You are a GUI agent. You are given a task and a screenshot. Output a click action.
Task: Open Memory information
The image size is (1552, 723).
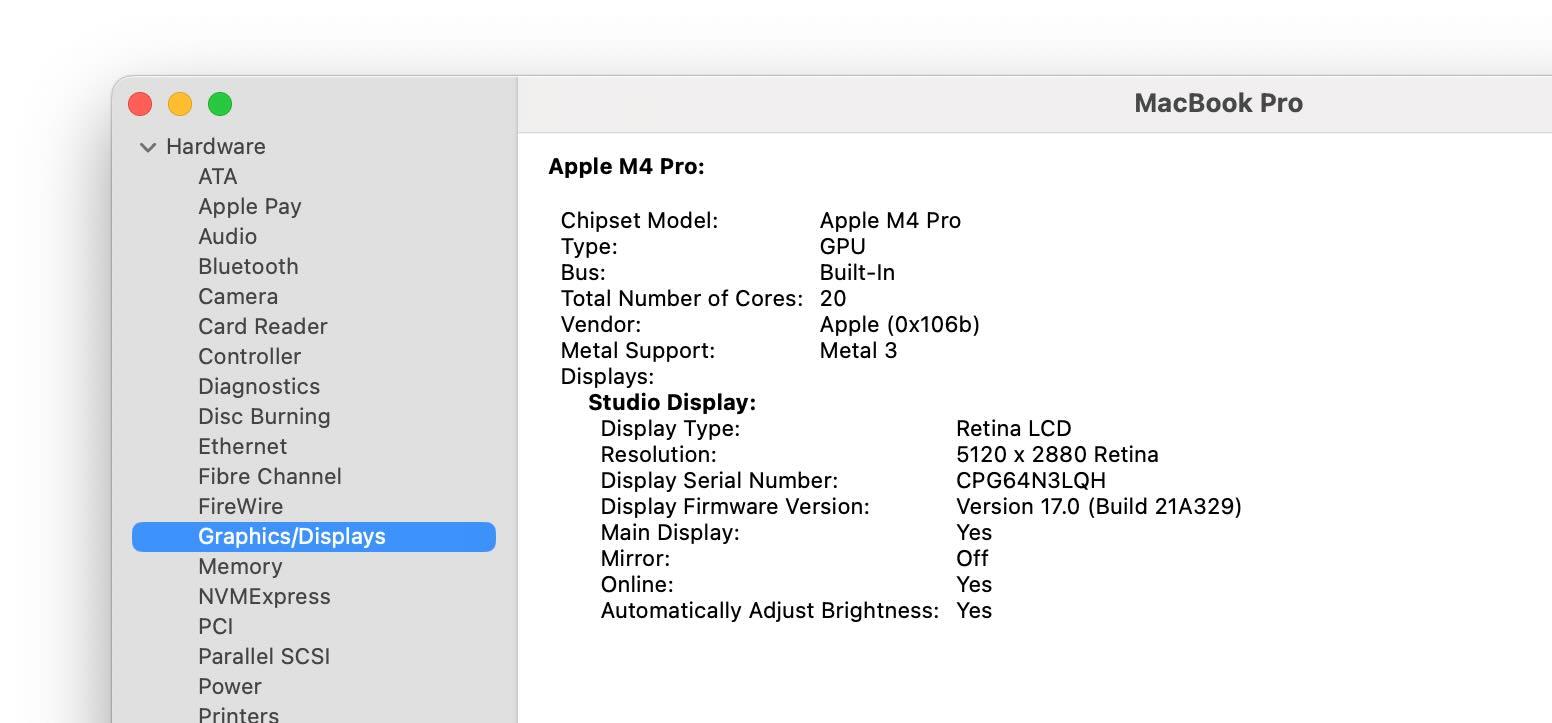tap(240, 566)
